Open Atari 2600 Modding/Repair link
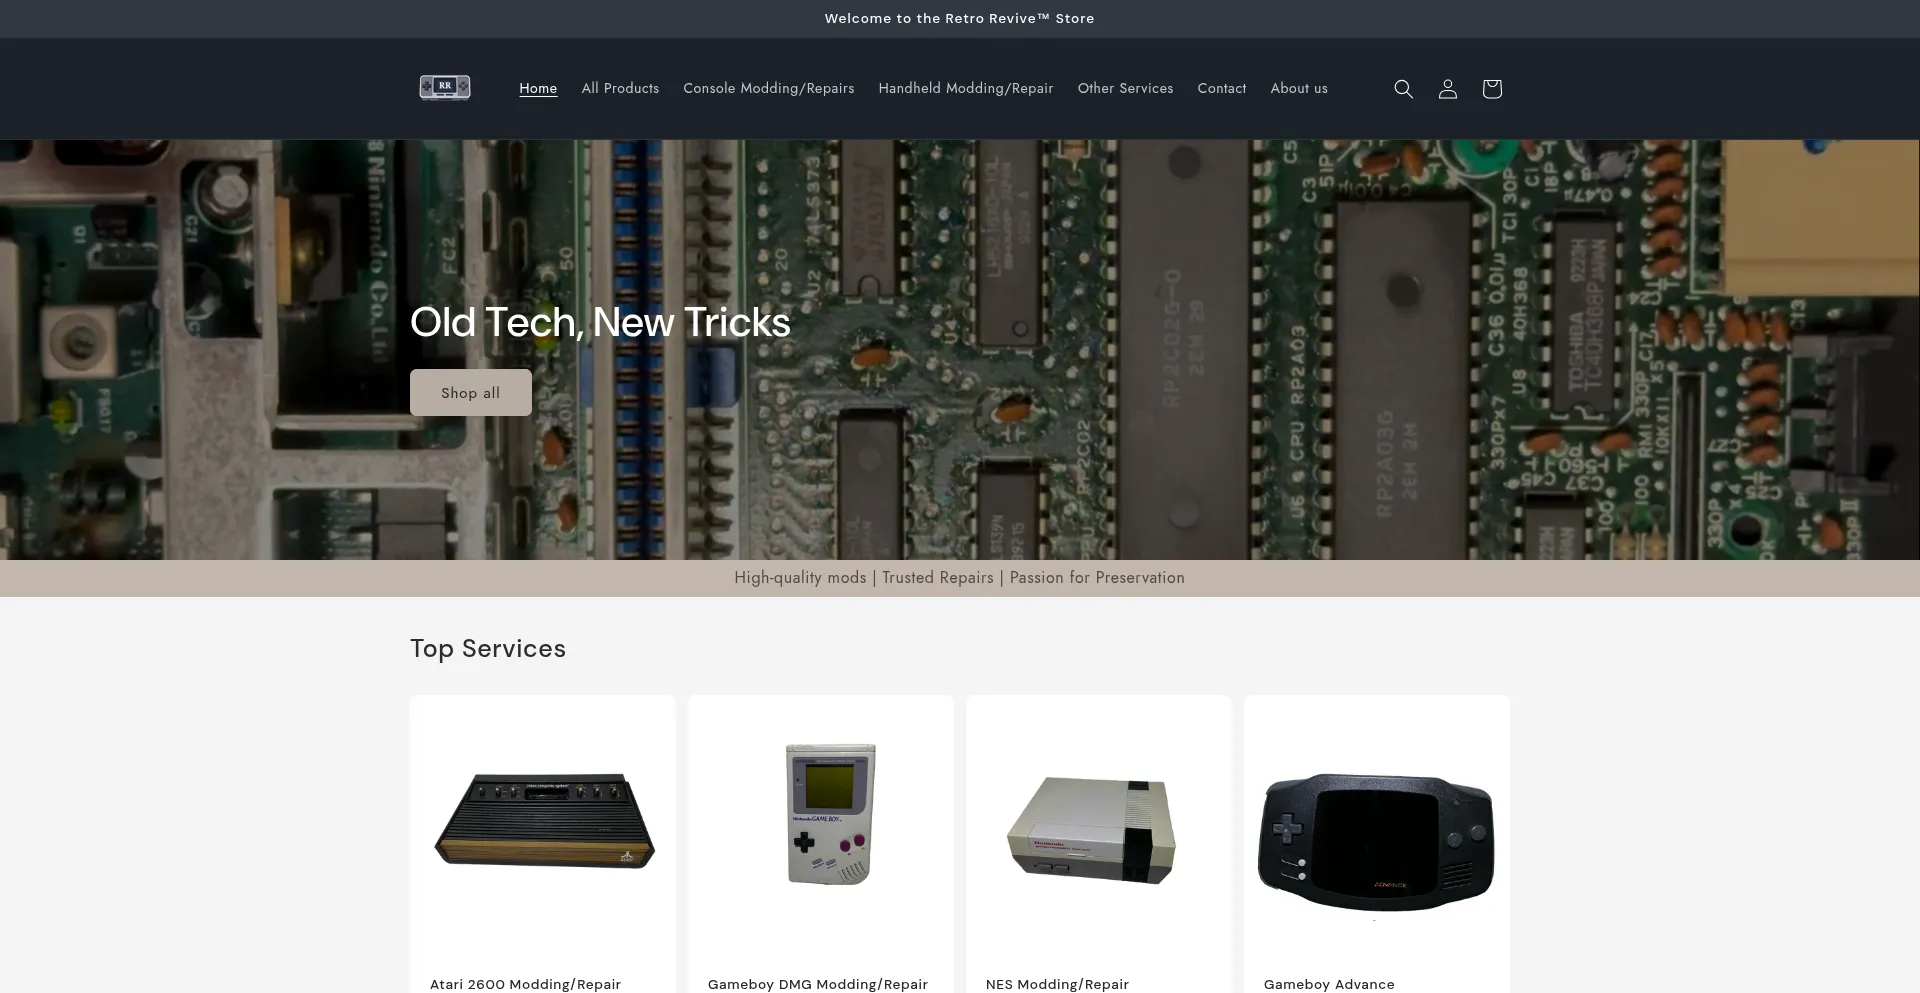1920x993 pixels. click(525, 984)
